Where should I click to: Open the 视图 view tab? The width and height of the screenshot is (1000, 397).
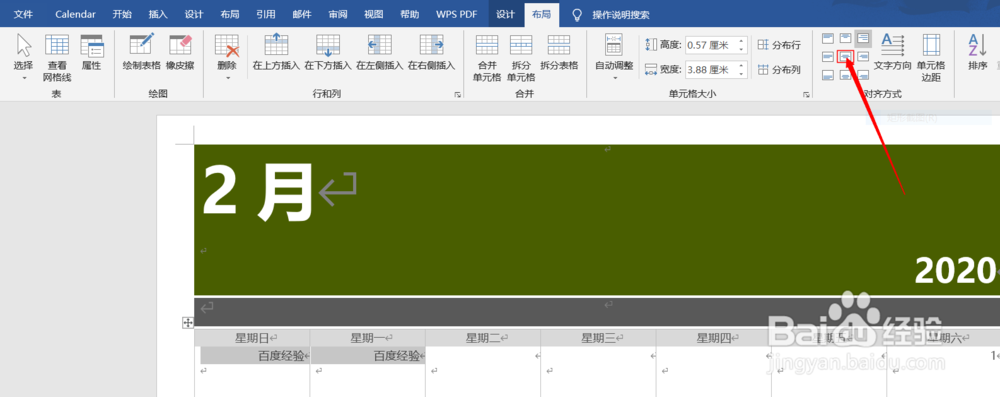(374, 14)
